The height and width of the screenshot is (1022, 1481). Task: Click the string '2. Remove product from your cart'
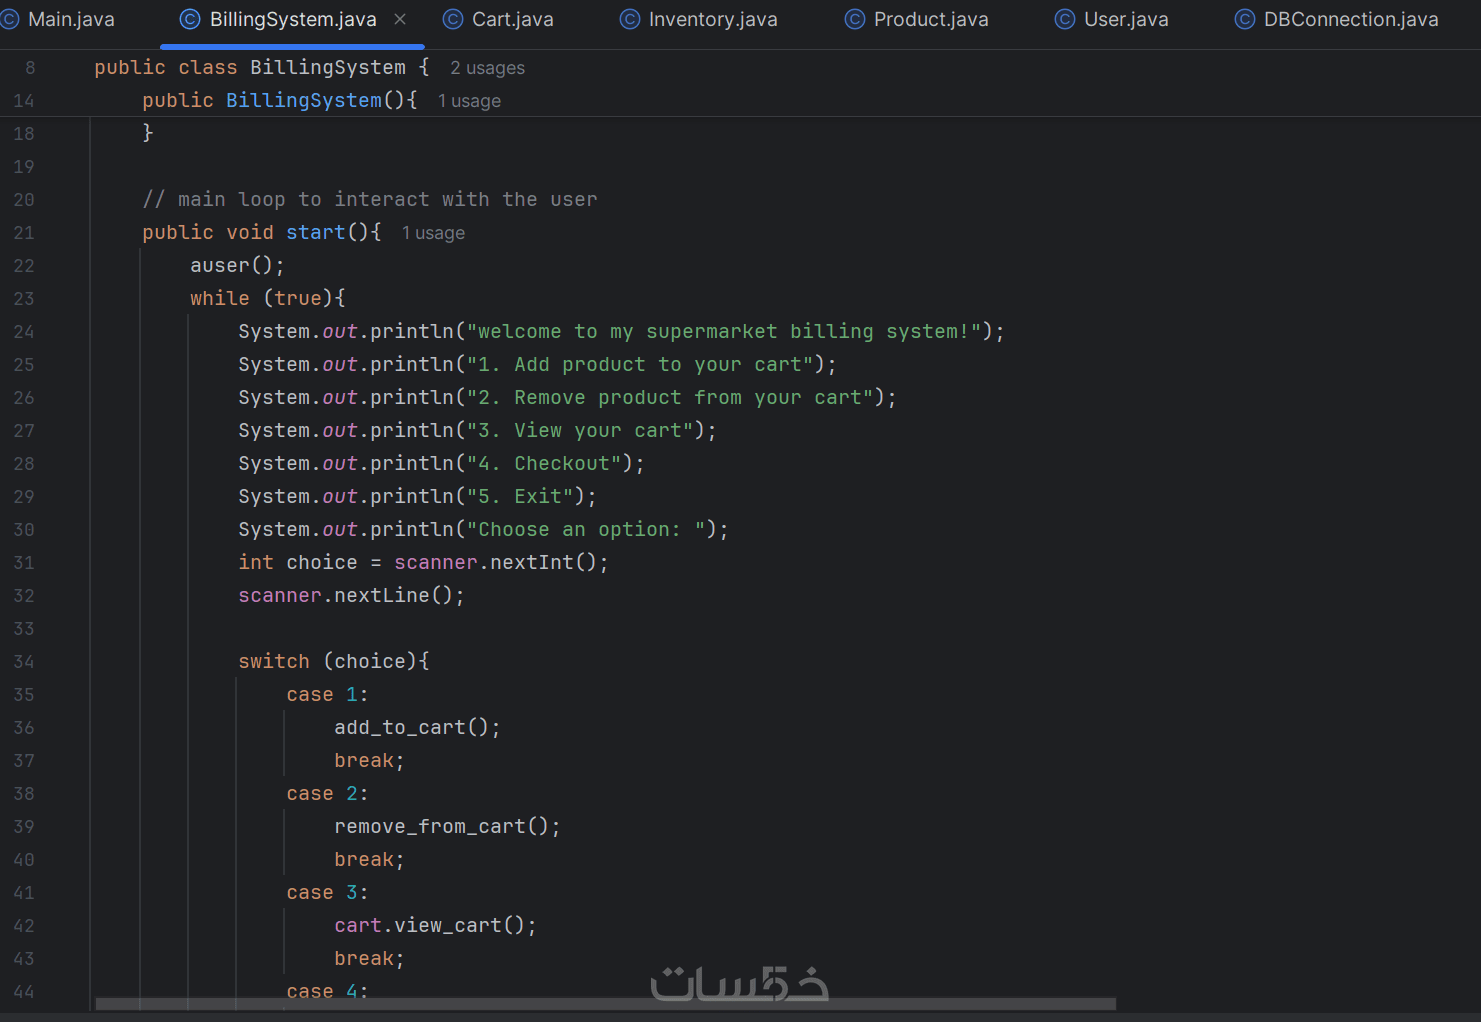click(670, 398)
